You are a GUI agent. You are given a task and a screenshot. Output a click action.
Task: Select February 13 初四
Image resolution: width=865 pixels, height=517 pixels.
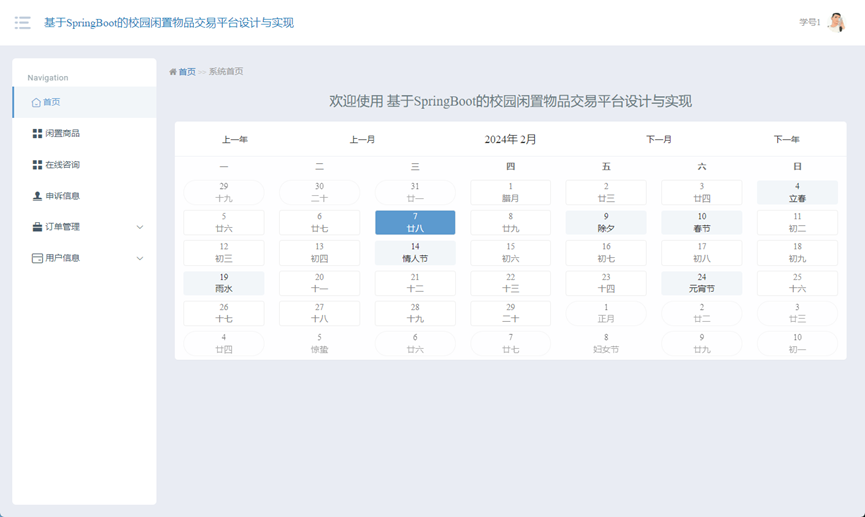(319, 253)
